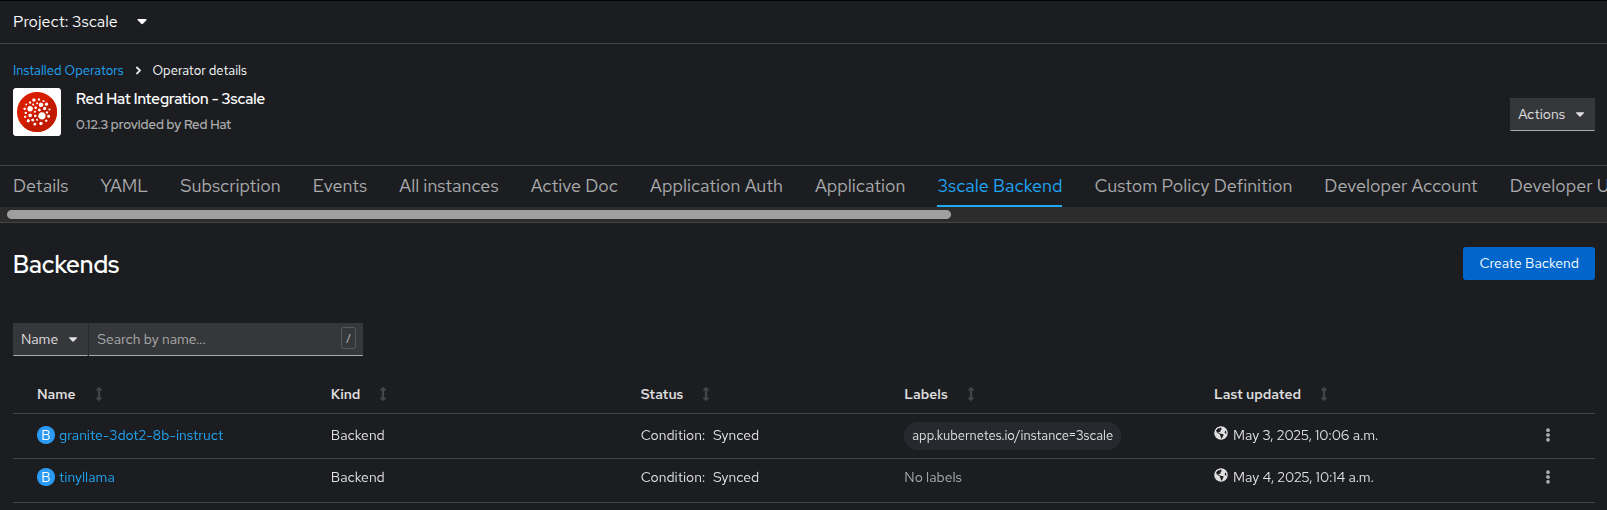
Task: Click Condition: Synced status in granite row
Action: pyautogui.click(x=700, y=435)
